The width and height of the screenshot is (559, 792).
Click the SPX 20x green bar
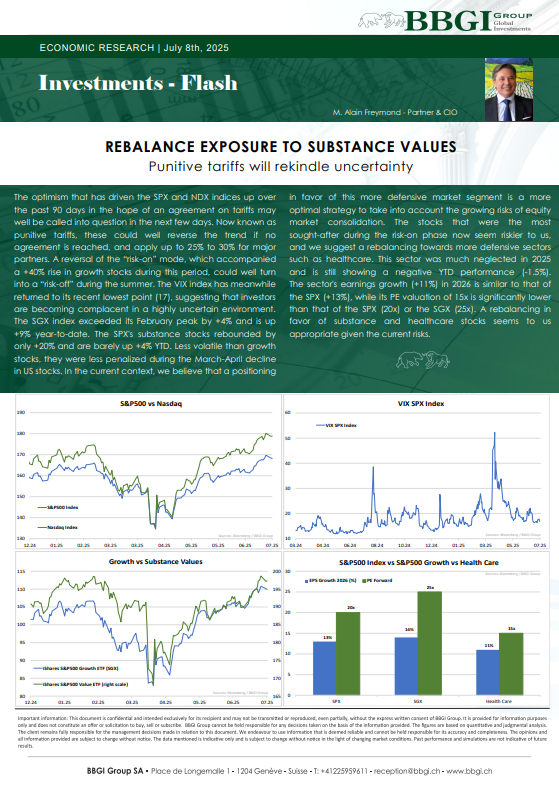348,654
